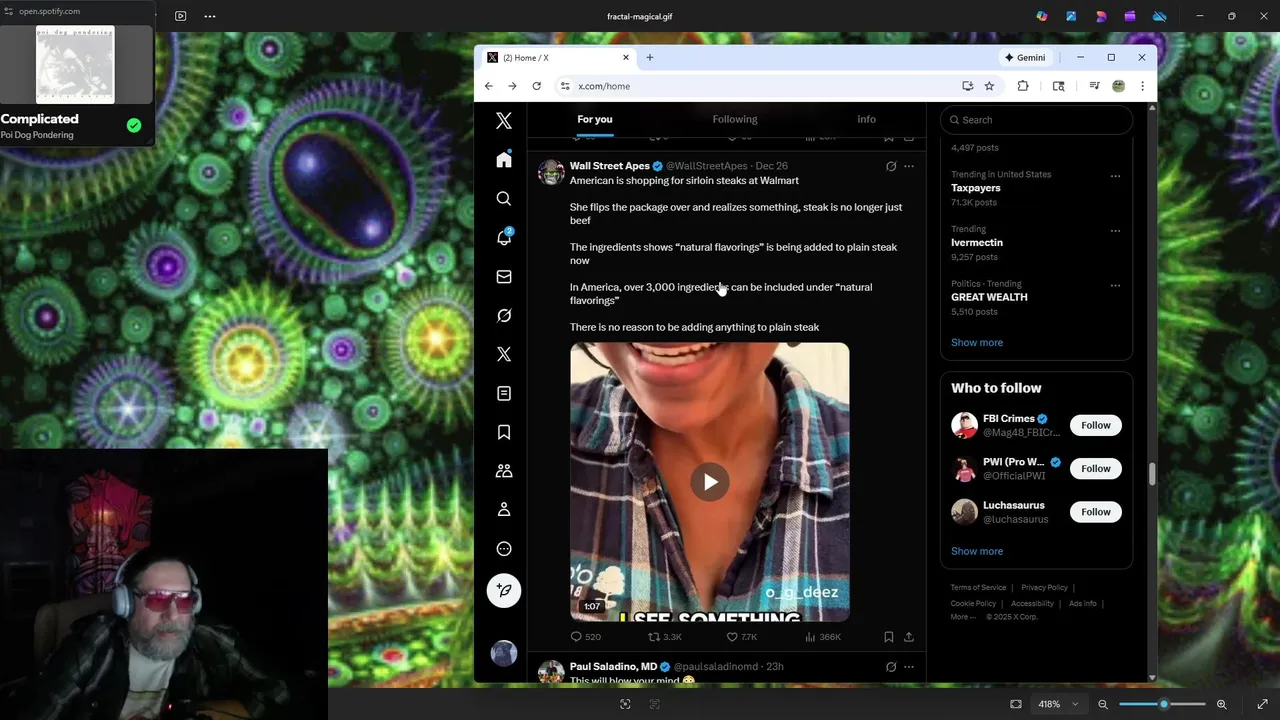Open zoom percentage dropdown showing 418%
The width and height of the screenshot is (1280, 720).
(x=1058, y=704)
